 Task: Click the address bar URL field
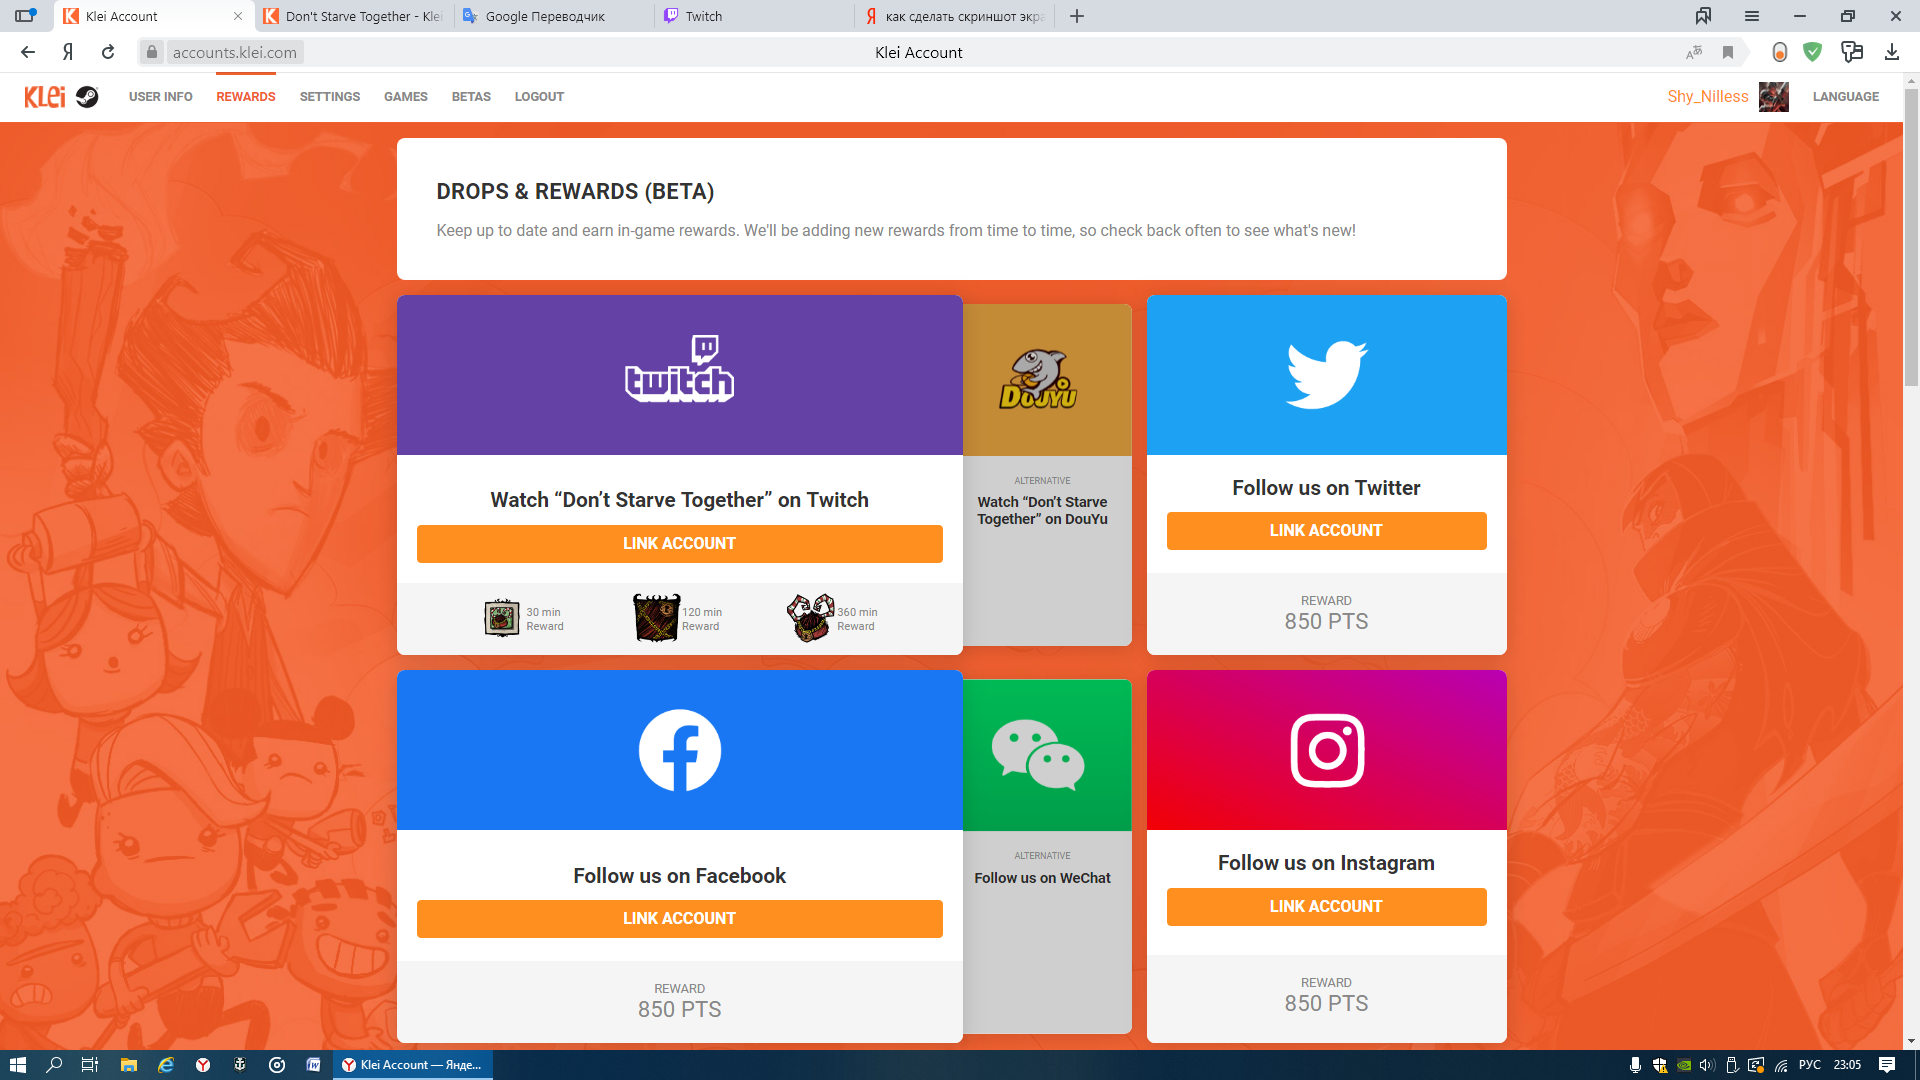click(x=235, y=52)
